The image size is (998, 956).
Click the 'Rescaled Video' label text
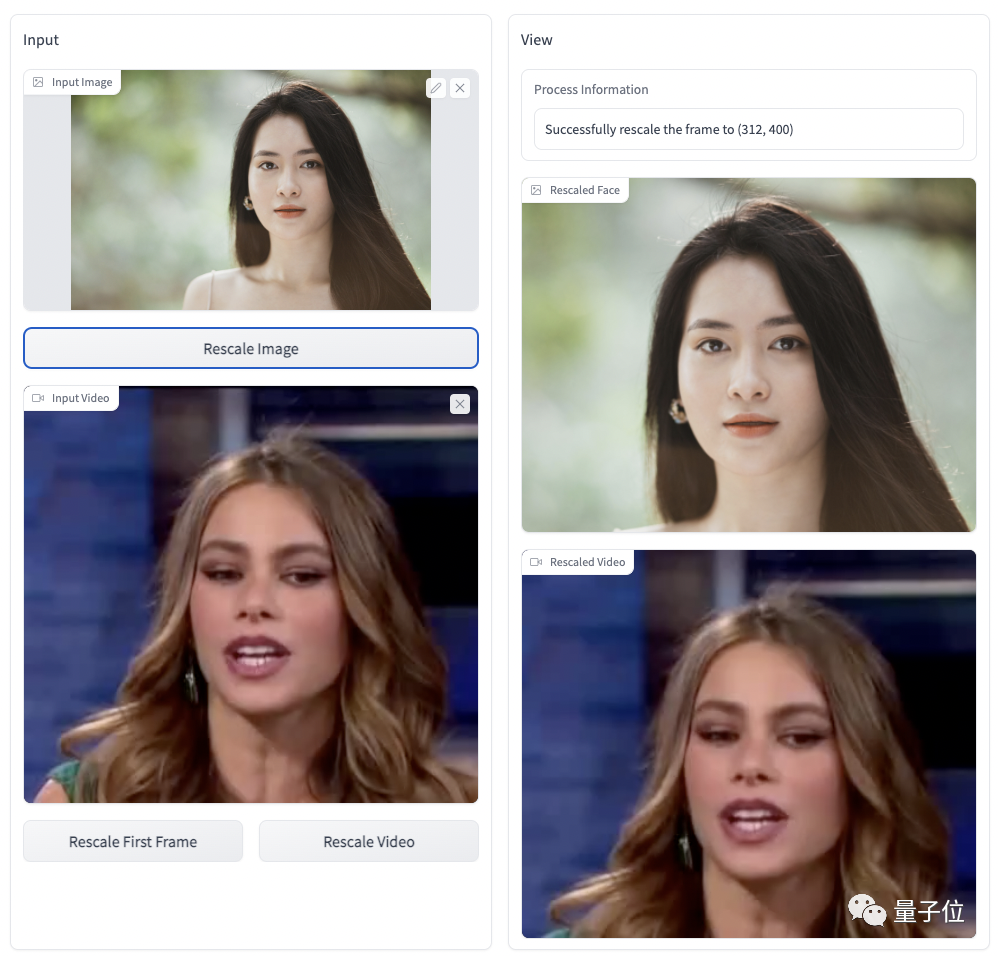pos(587,562)
